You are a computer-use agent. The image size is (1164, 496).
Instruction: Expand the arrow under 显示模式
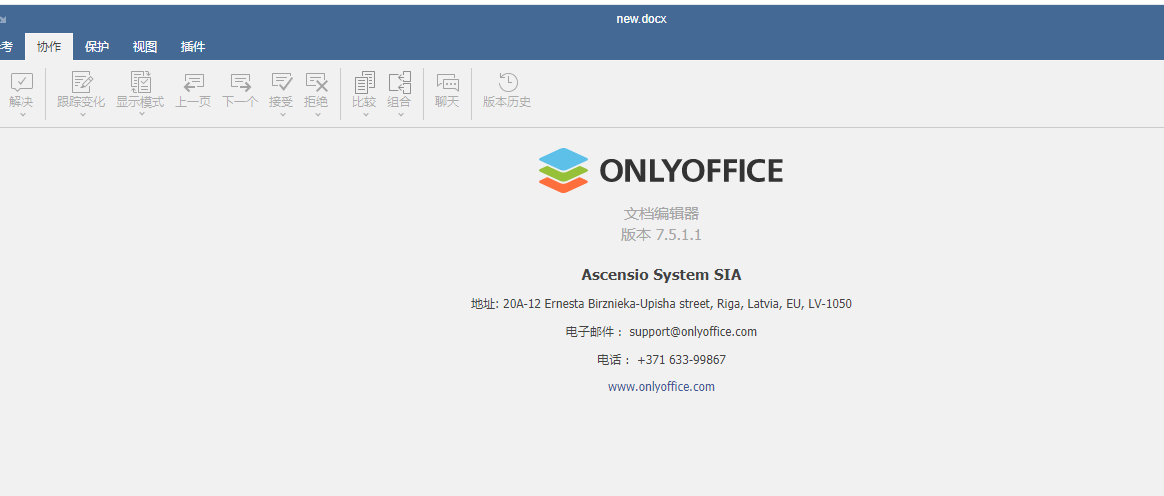tap(140, 114)
